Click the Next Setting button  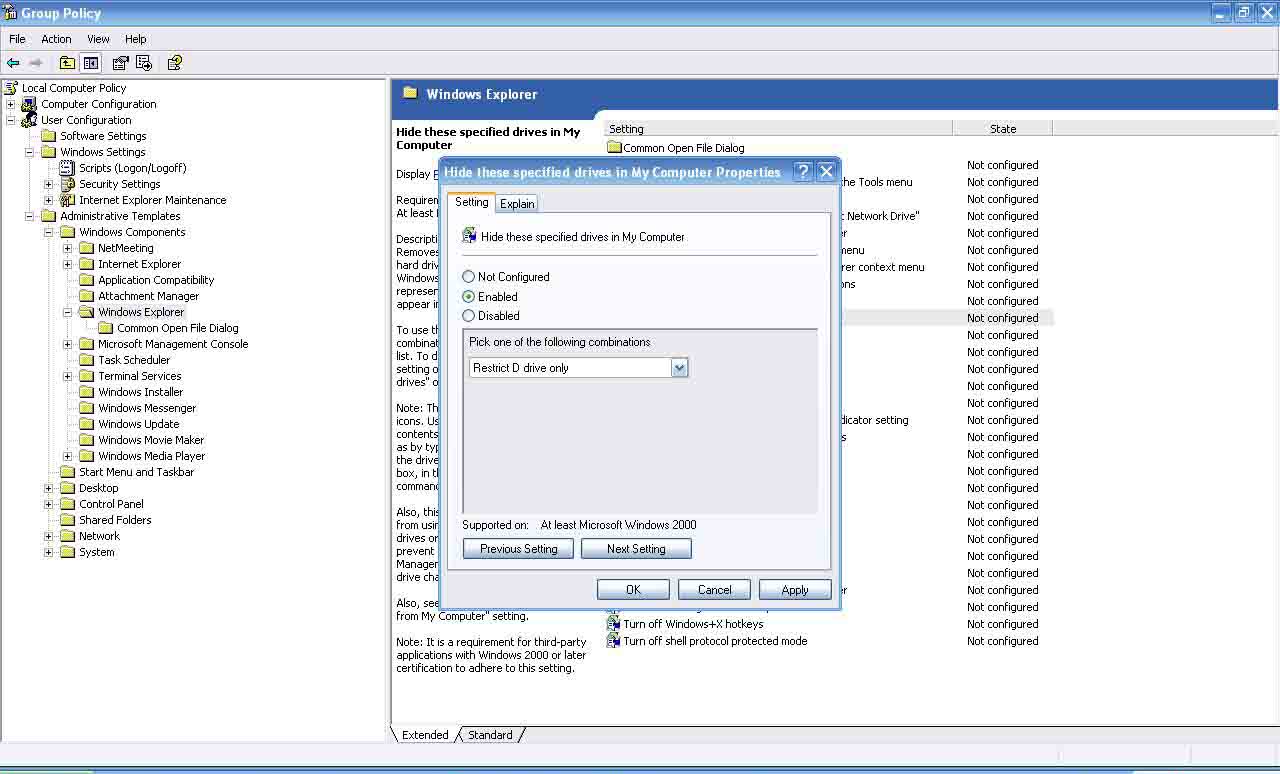point(636,549)
